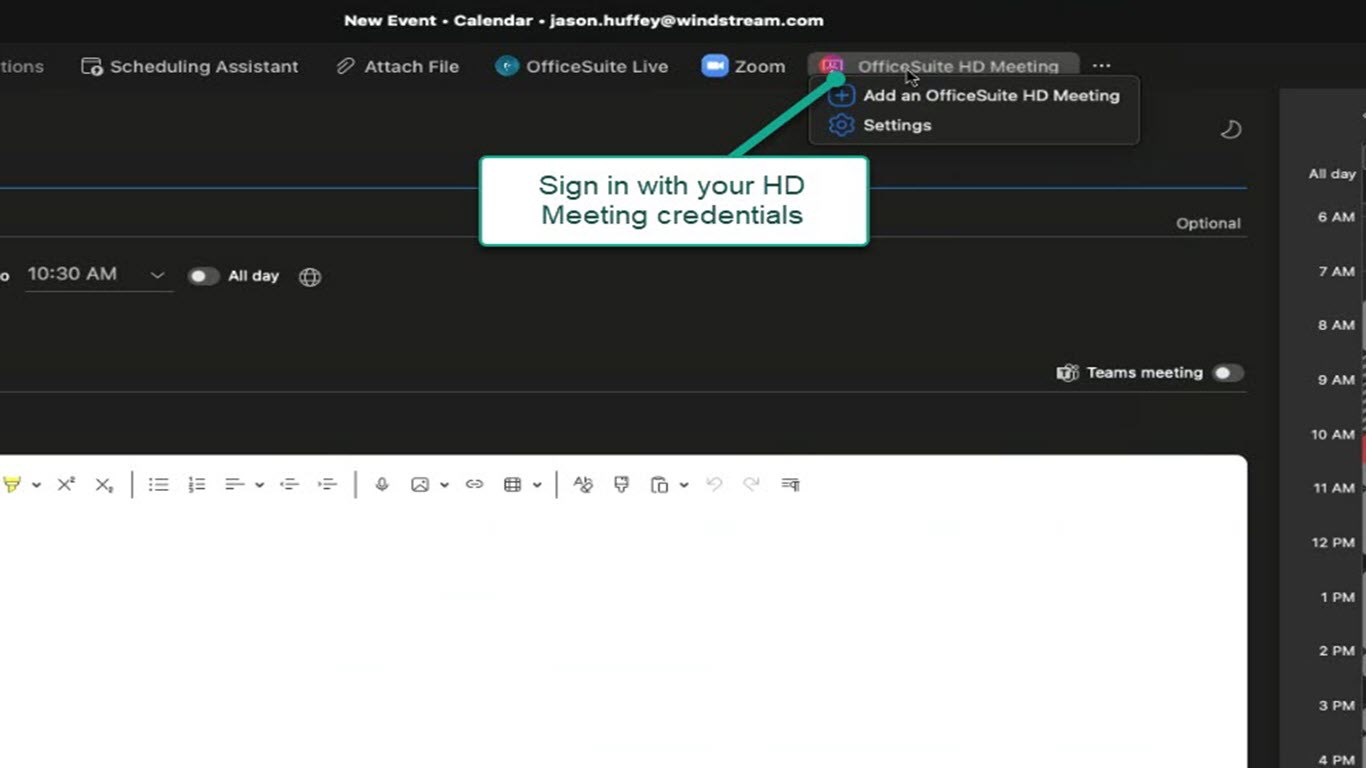The image size is (1366, 768).
Task: Open the 10:30 AM end time dropdown
Action: (x=157, y=275)
